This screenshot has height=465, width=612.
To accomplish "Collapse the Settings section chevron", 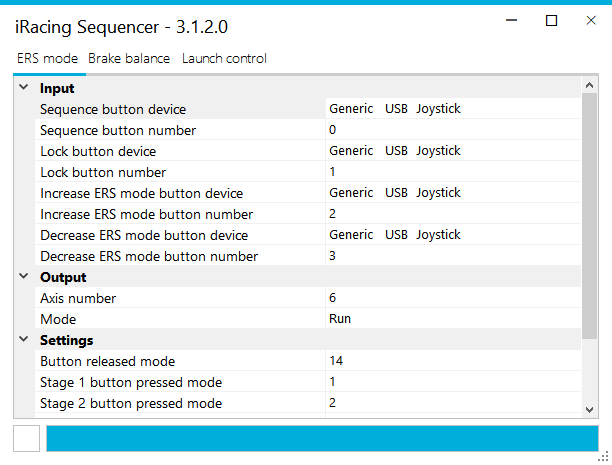I will (24, 339).
